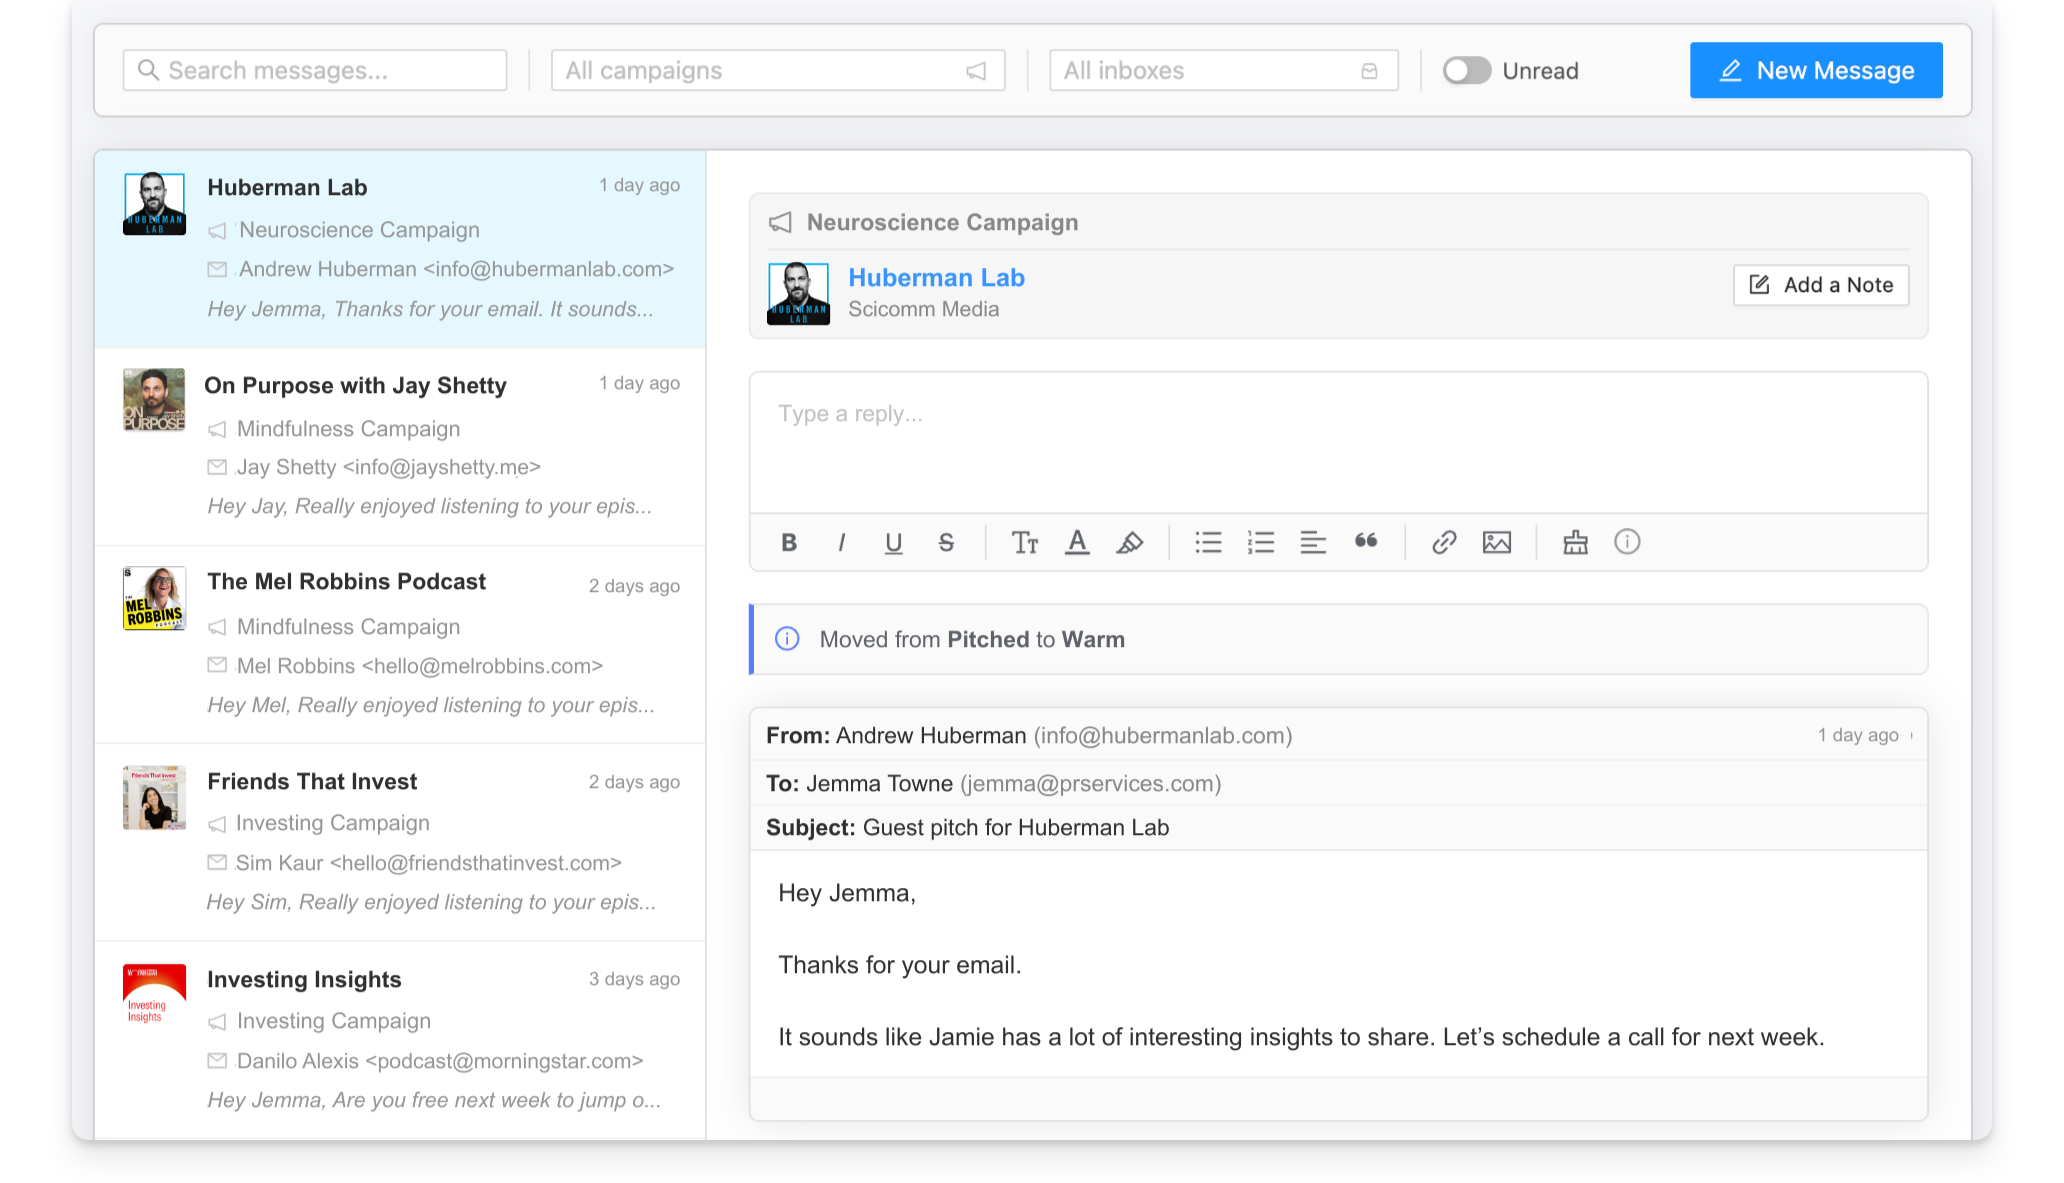
Task: Insert a hyperlink with the link icon
Action: pos(1444,542)
